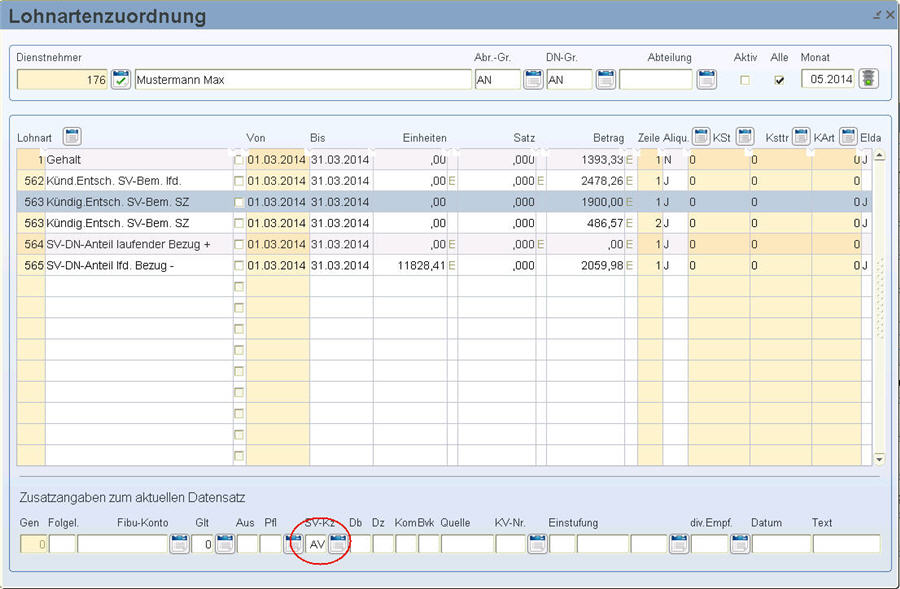900x589 pixels.
Task: Click the Abr.-Gr. field containing AN
Action: pos(498,80)
